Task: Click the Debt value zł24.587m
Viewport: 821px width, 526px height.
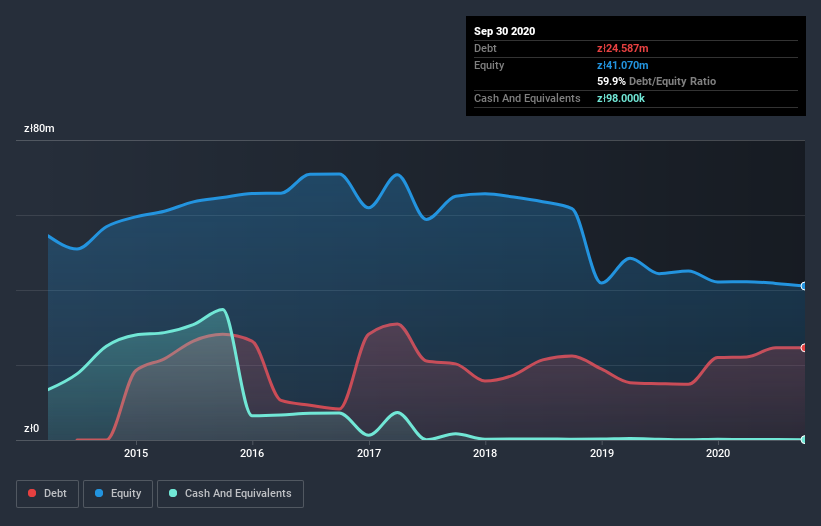Action: coord(623,48)
